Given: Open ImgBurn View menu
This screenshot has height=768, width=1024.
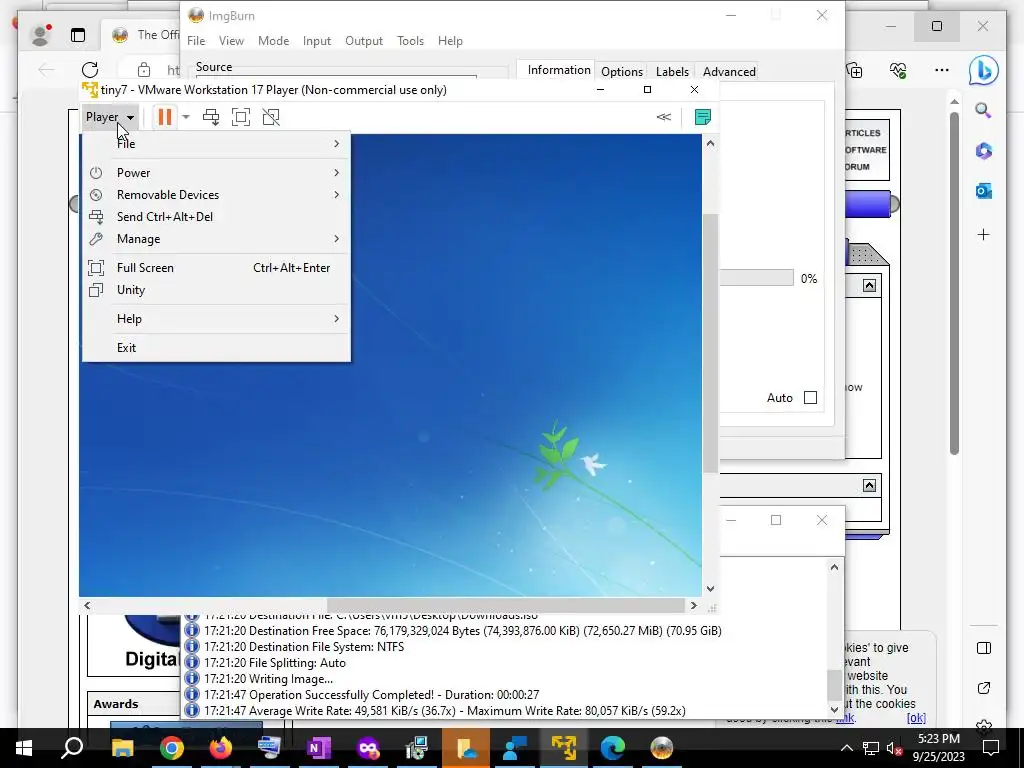Looking at the screenshot, I should click(x=231, y=40).
